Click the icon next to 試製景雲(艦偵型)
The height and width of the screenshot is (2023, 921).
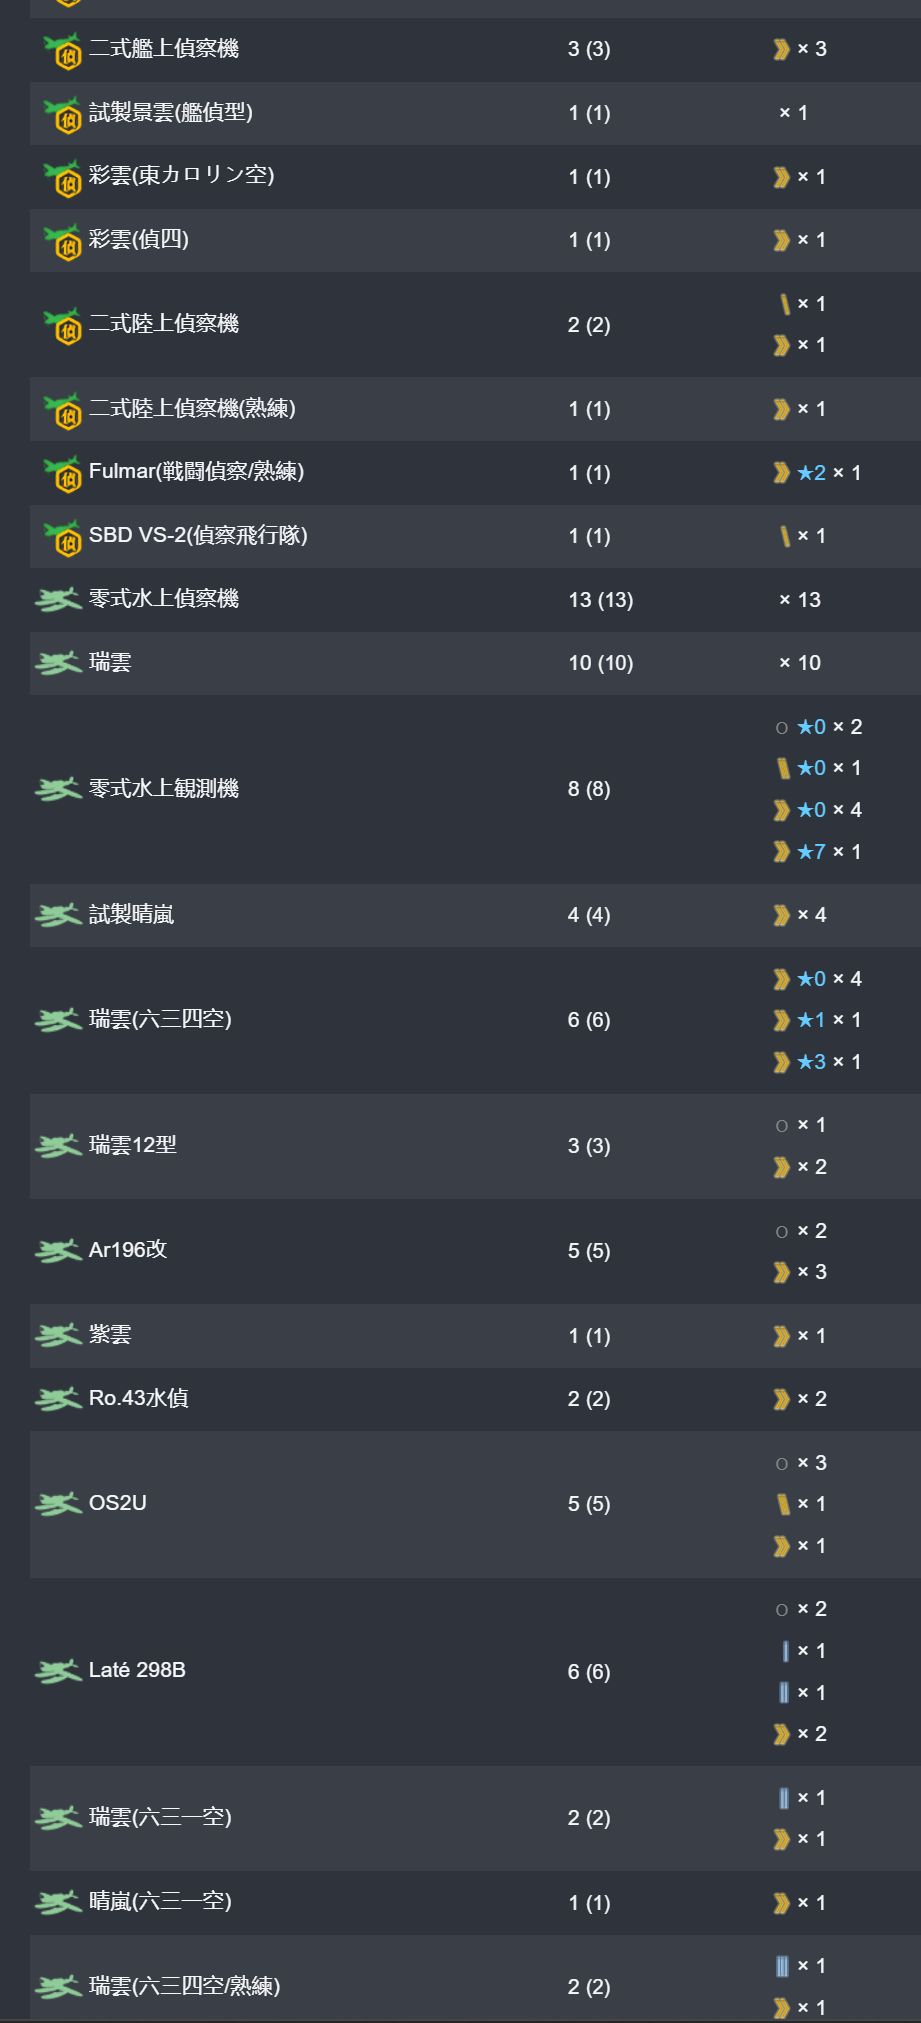(62, 114)
